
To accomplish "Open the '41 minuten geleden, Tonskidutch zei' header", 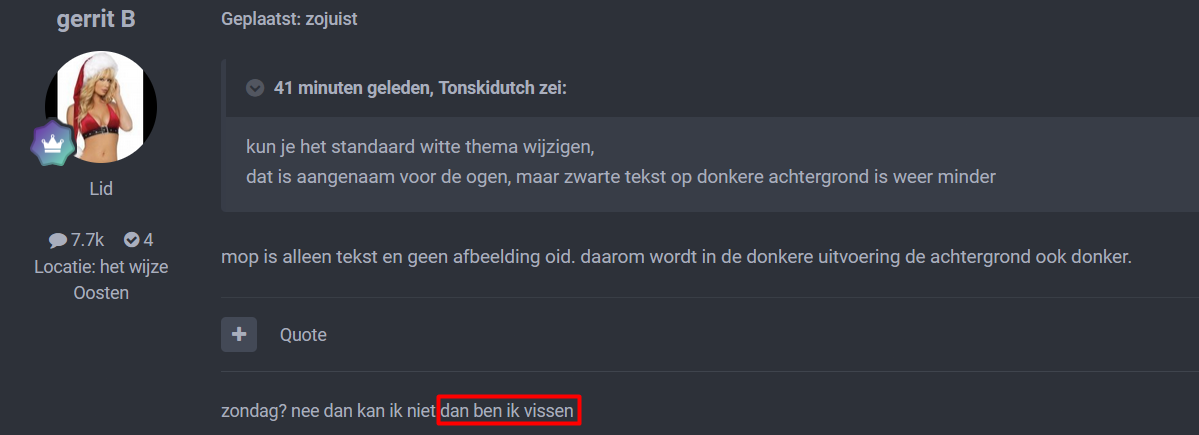I will (420, 89).
